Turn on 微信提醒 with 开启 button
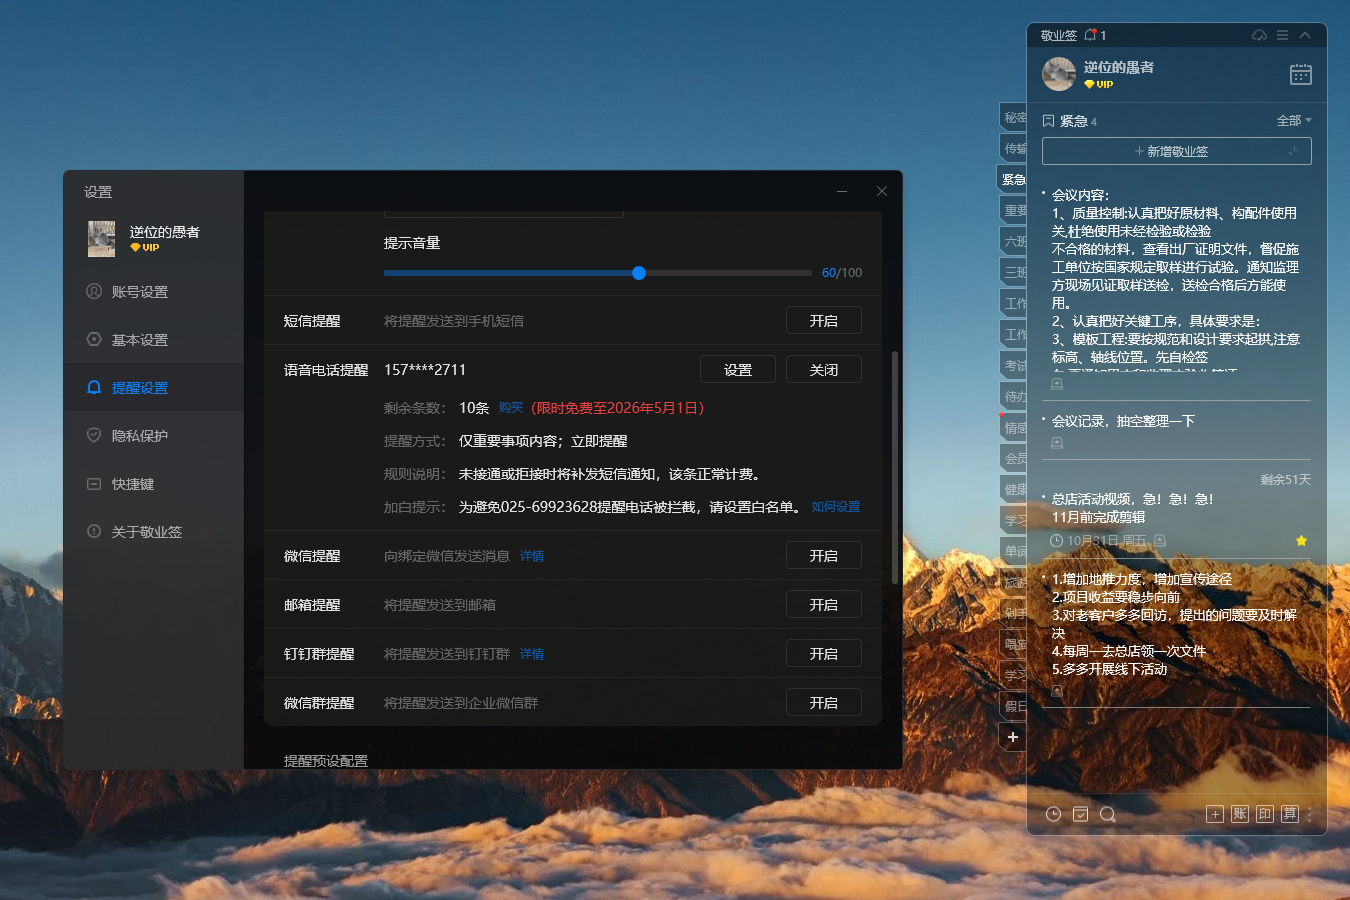The height and width of the screenshot is (900, 1350). click(823, 556)
